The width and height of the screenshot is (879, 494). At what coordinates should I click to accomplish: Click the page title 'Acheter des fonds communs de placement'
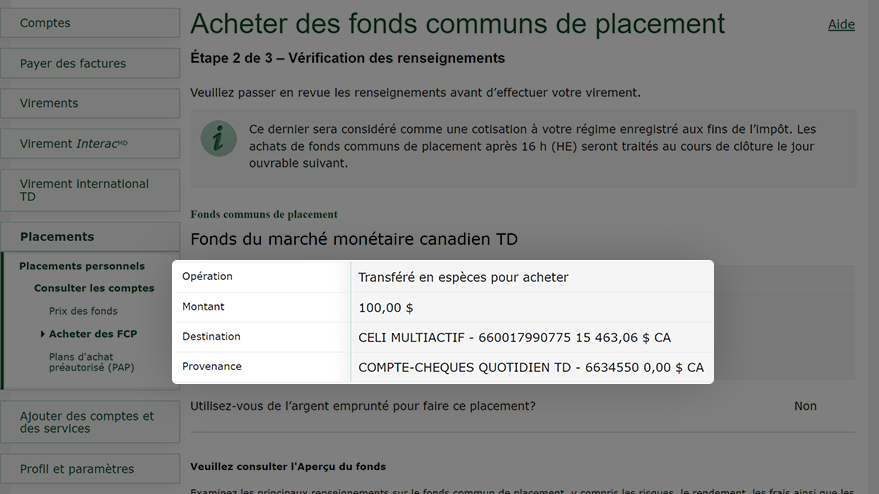[457, 24]
